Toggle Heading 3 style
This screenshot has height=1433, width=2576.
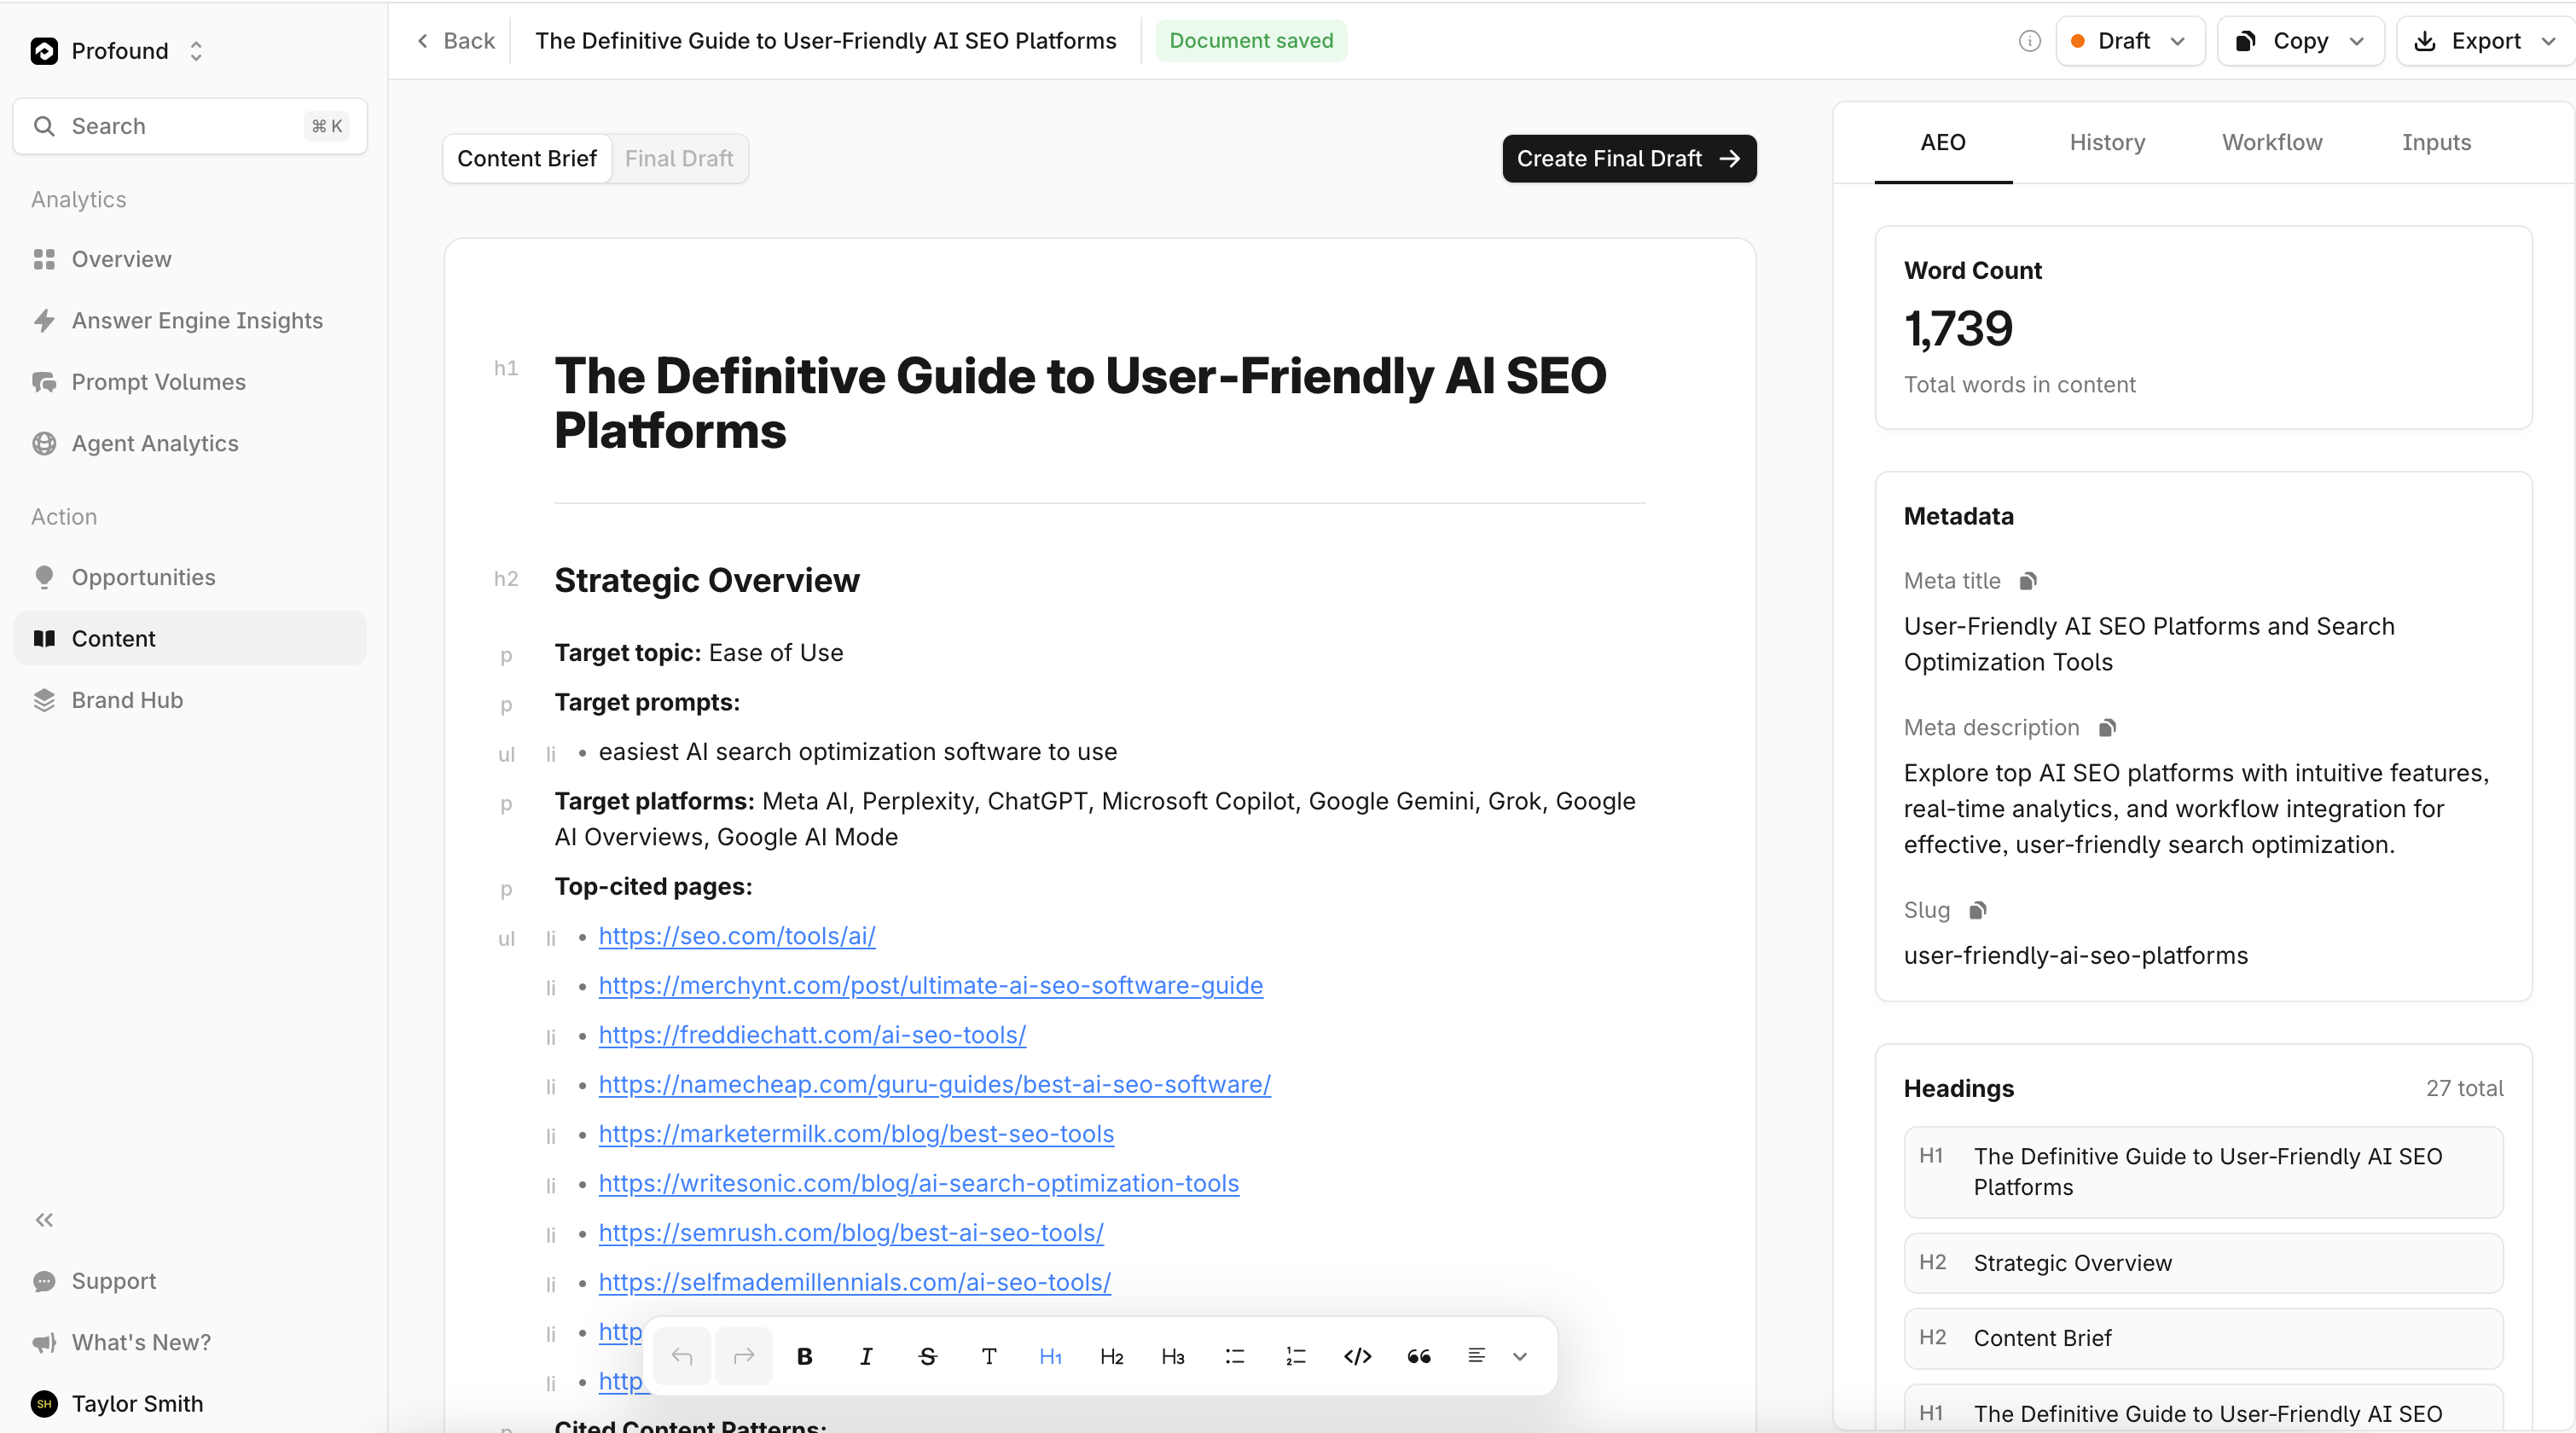1173,1356
